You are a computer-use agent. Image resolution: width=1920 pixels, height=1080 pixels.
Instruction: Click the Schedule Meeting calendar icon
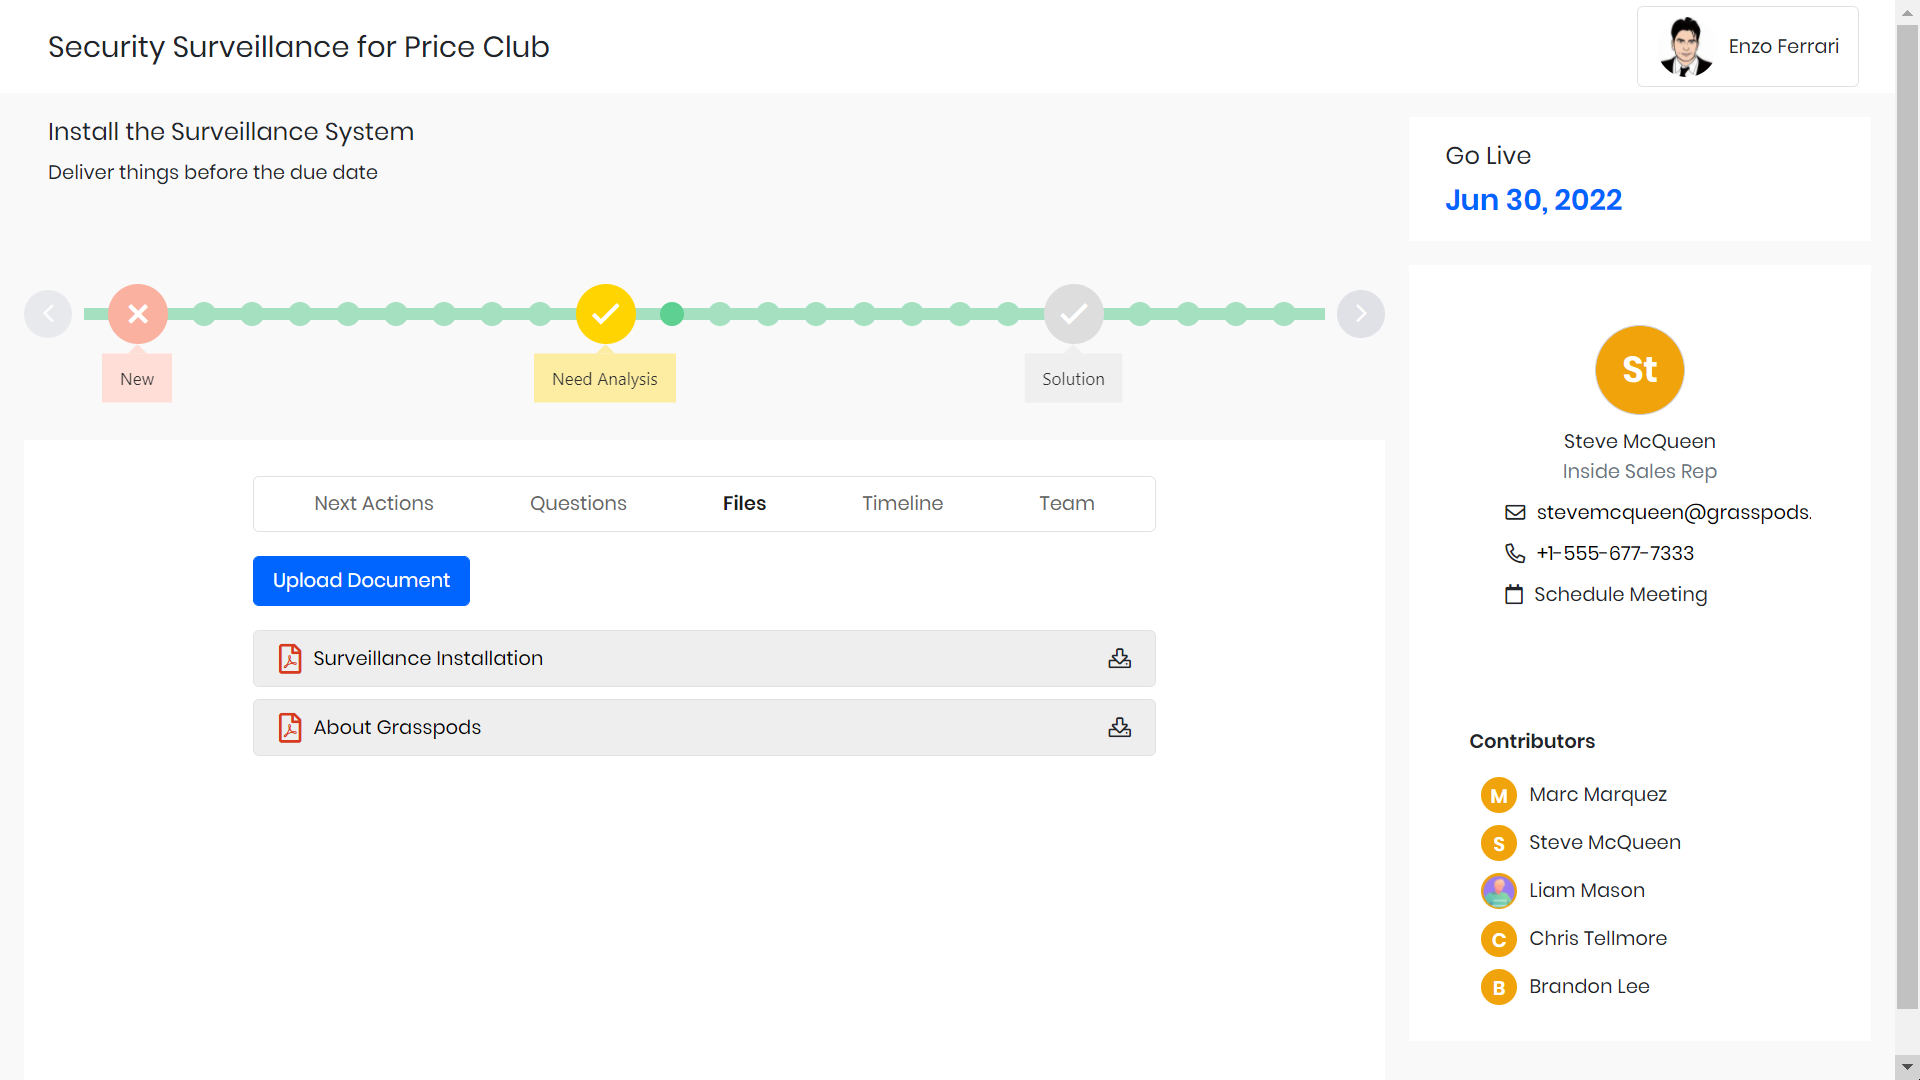pos(1514,594)
